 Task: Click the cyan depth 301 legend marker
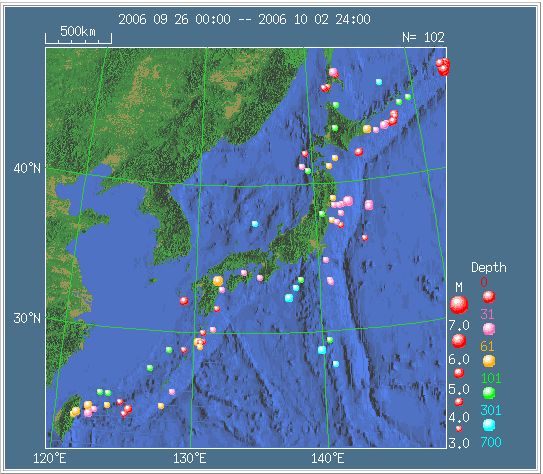coord(489,425)
